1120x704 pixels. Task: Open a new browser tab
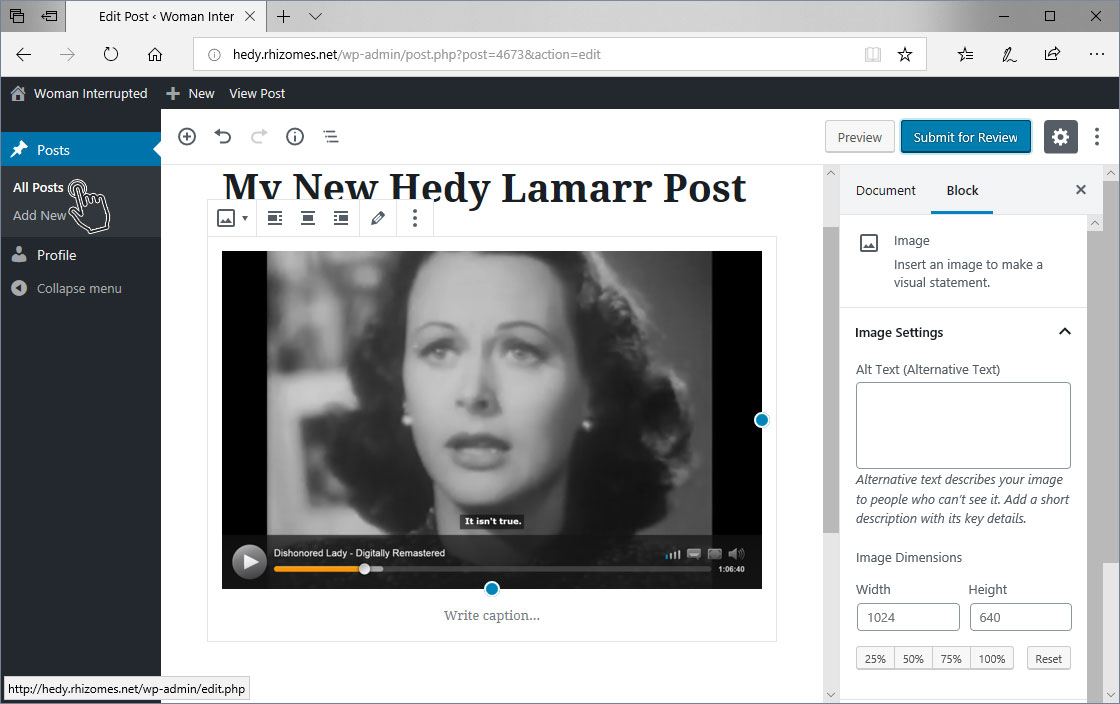(x=284, y=16)
